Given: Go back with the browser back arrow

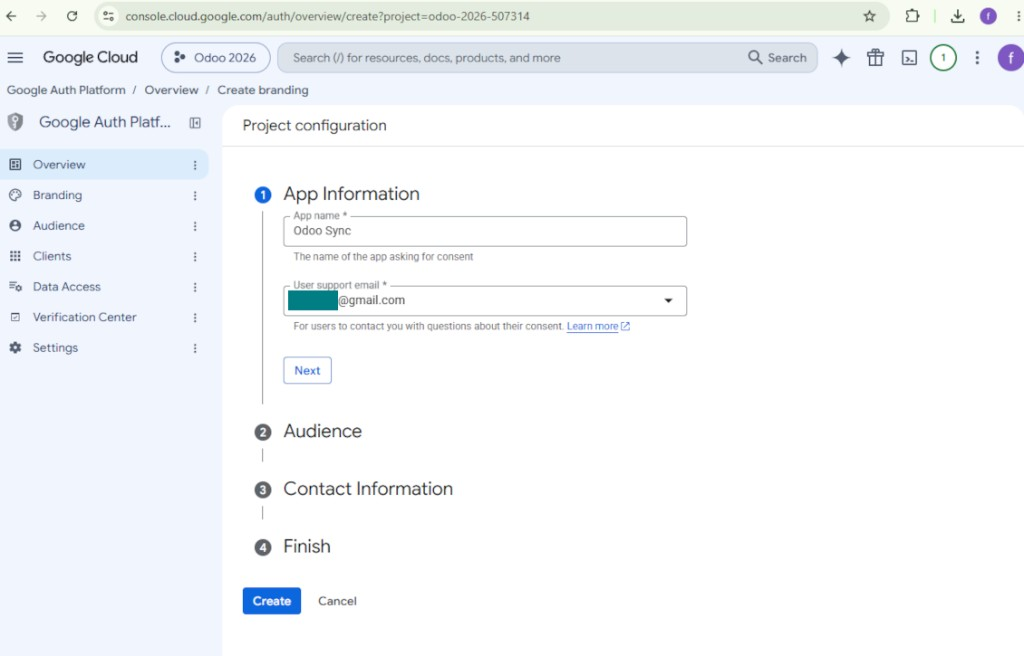Looking at the screenshot, I should 12,16.
